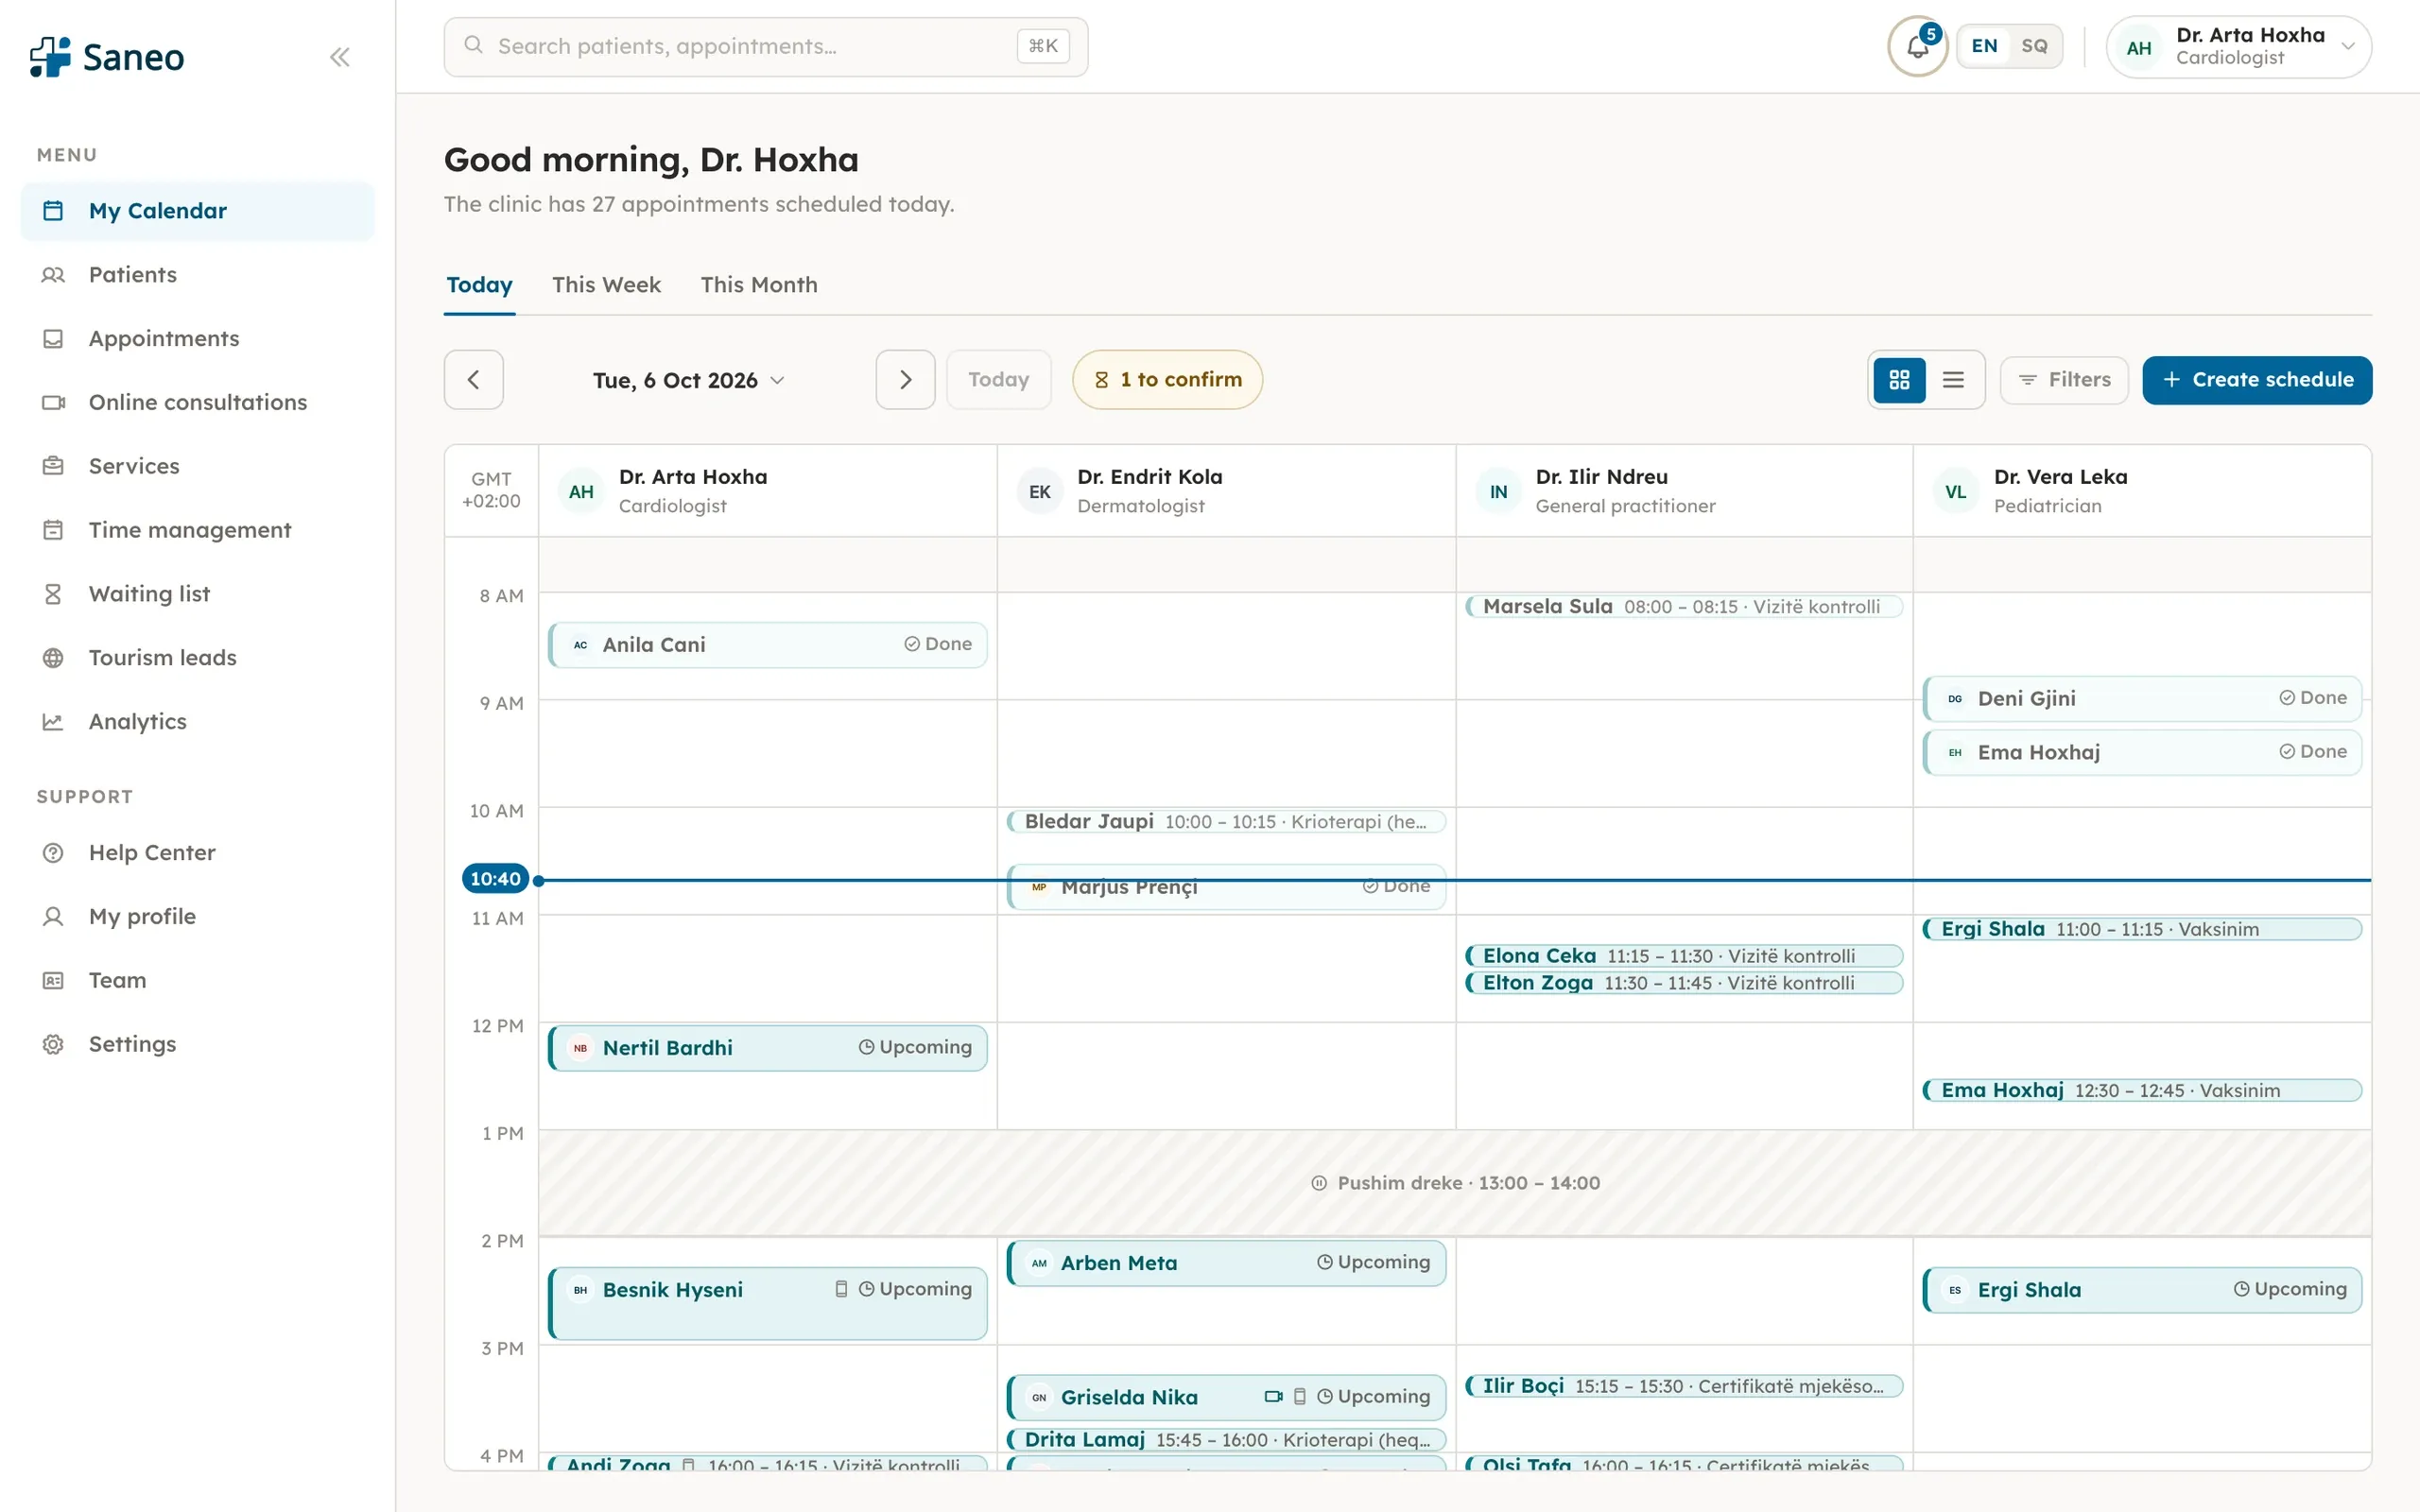
Task: Open Services briefcase icon
Action: (x=53, y=466)
